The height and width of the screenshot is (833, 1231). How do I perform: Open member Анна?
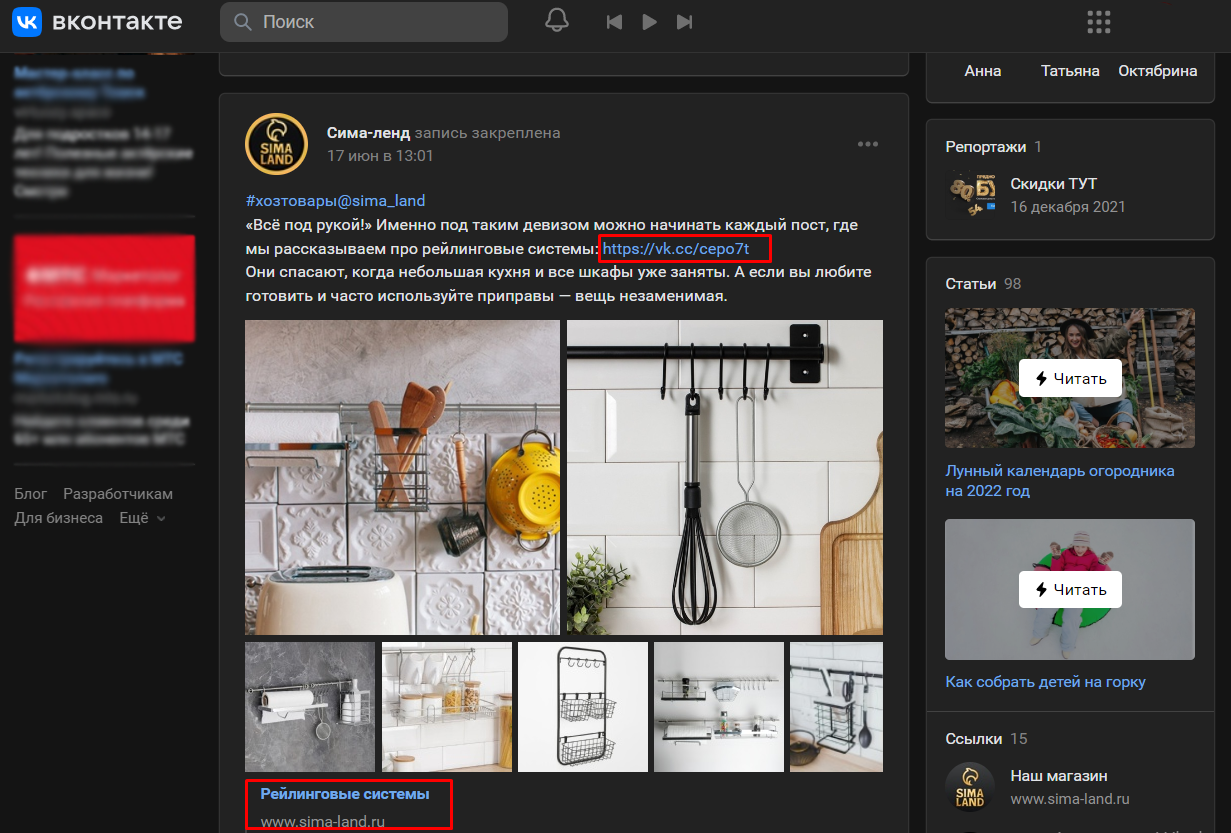(982, 71)
